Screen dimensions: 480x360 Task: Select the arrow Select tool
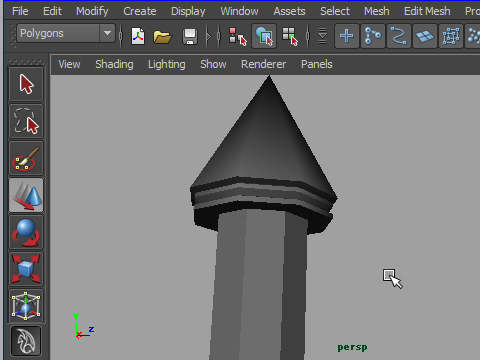click(x=26, y=84)
